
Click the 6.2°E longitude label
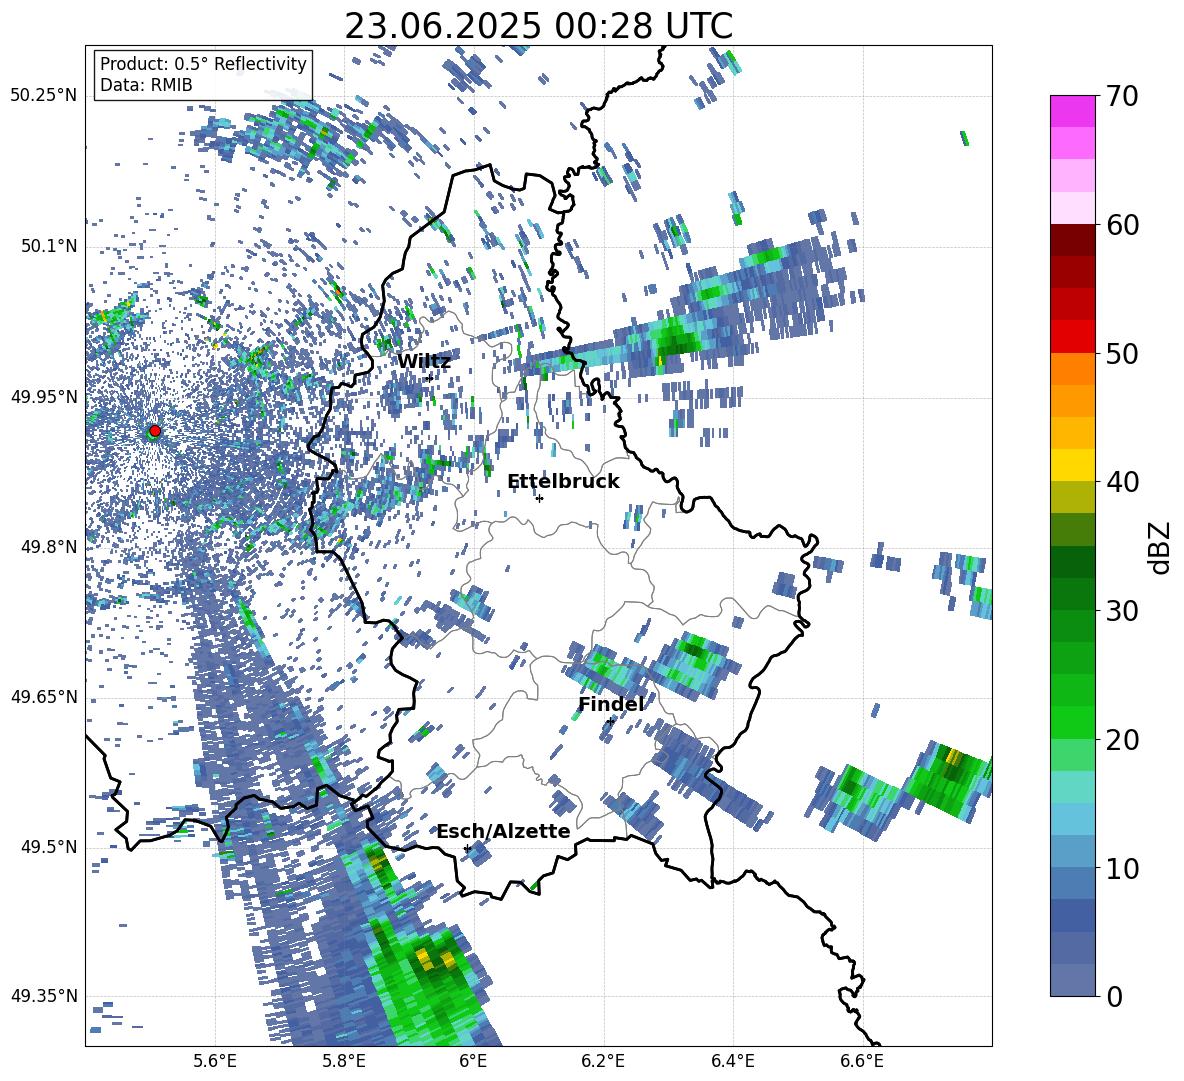pyautogui.click(x=603, y=1061)
